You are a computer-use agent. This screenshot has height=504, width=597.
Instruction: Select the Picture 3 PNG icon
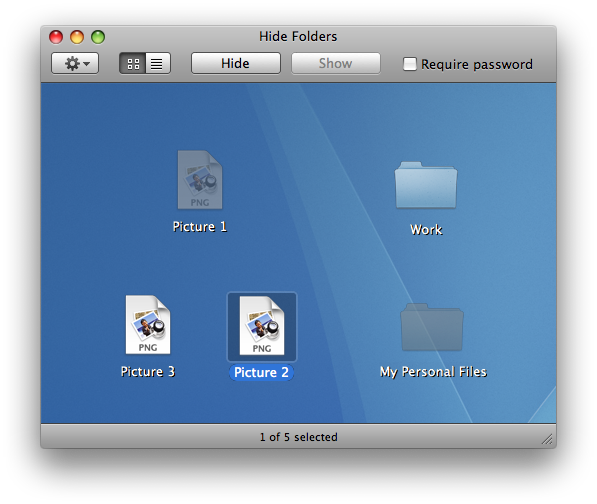[148, 325]
